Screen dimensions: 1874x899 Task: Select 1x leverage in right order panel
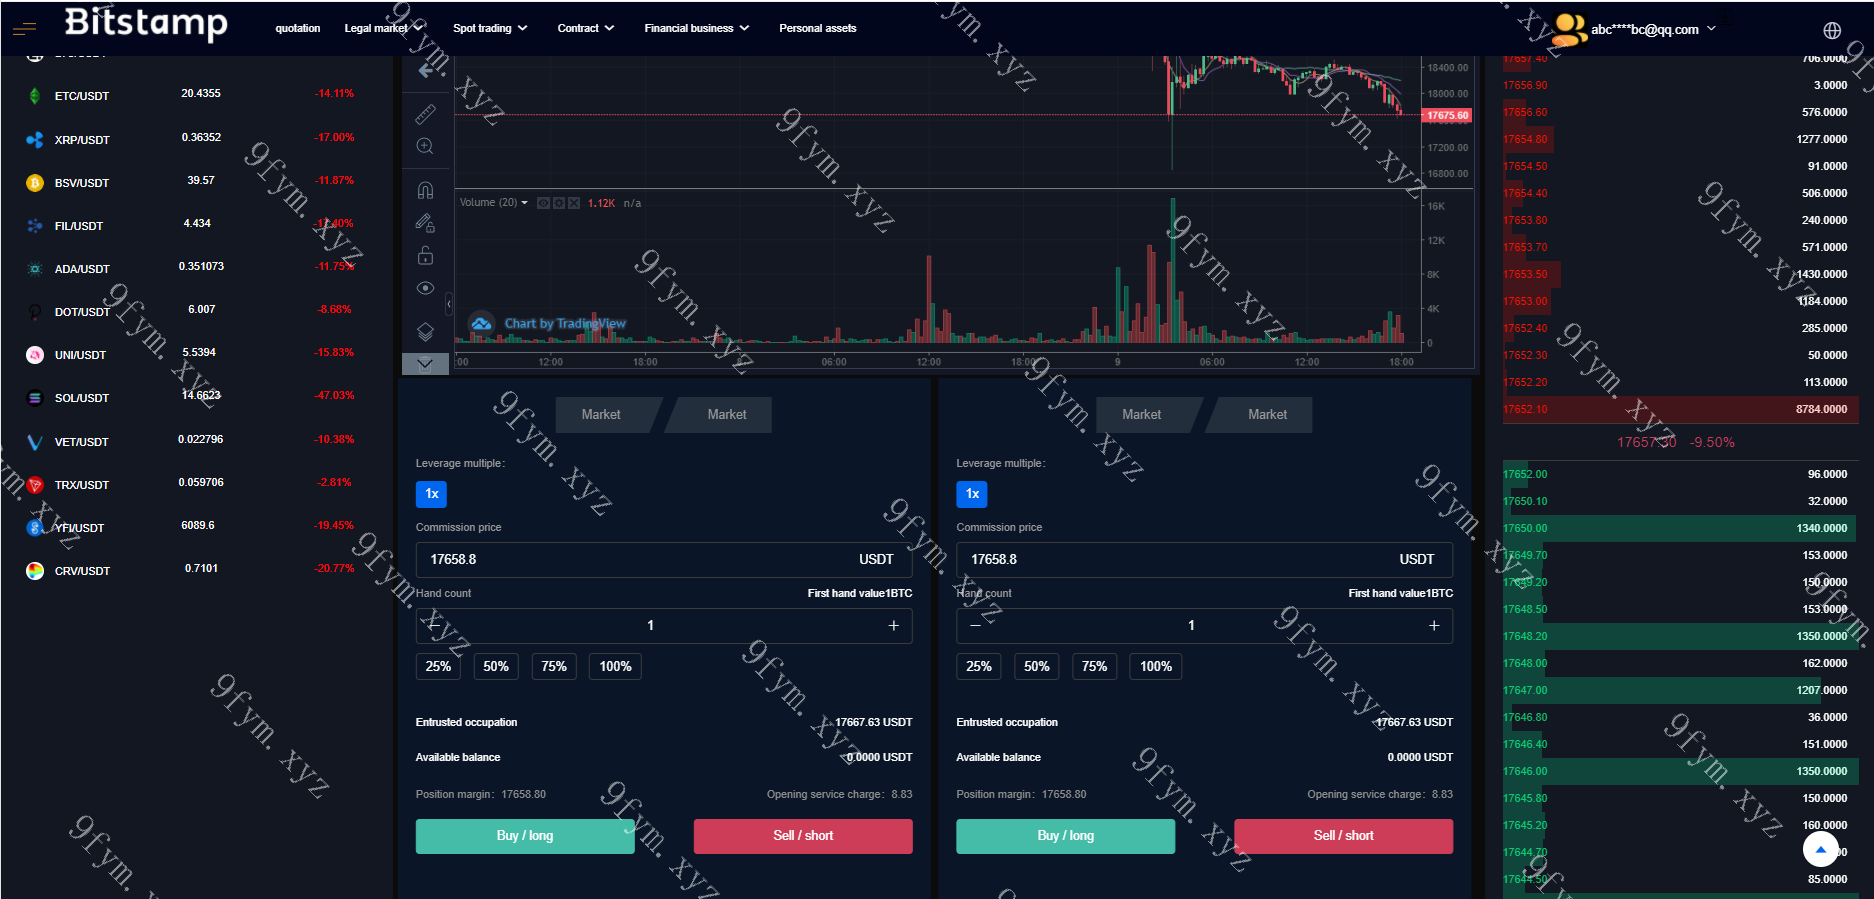pyautogui.click(x=972, y=494)
